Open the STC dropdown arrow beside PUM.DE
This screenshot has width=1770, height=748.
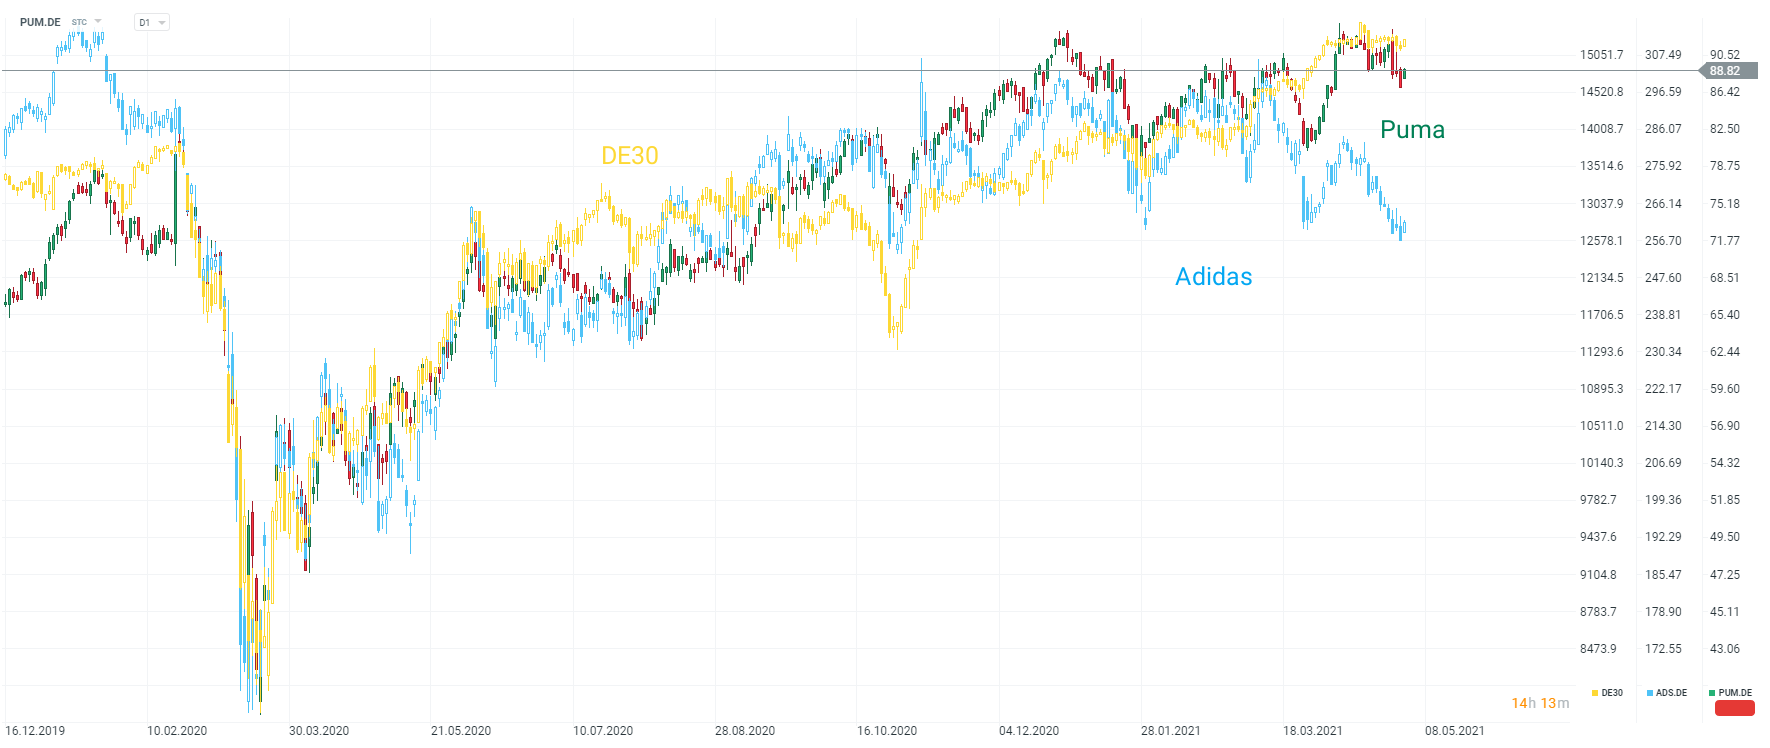[98, 22]
